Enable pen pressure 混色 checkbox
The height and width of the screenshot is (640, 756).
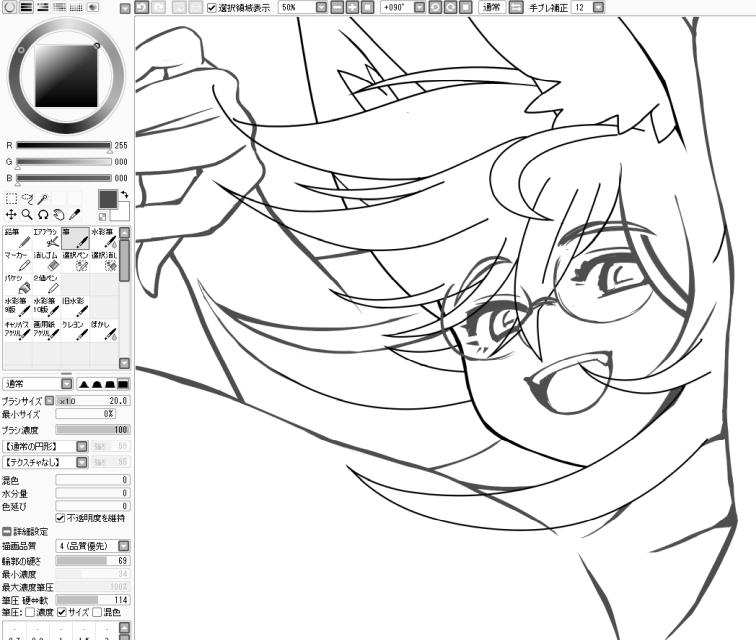pyautogui.click(x=97, y=613)
